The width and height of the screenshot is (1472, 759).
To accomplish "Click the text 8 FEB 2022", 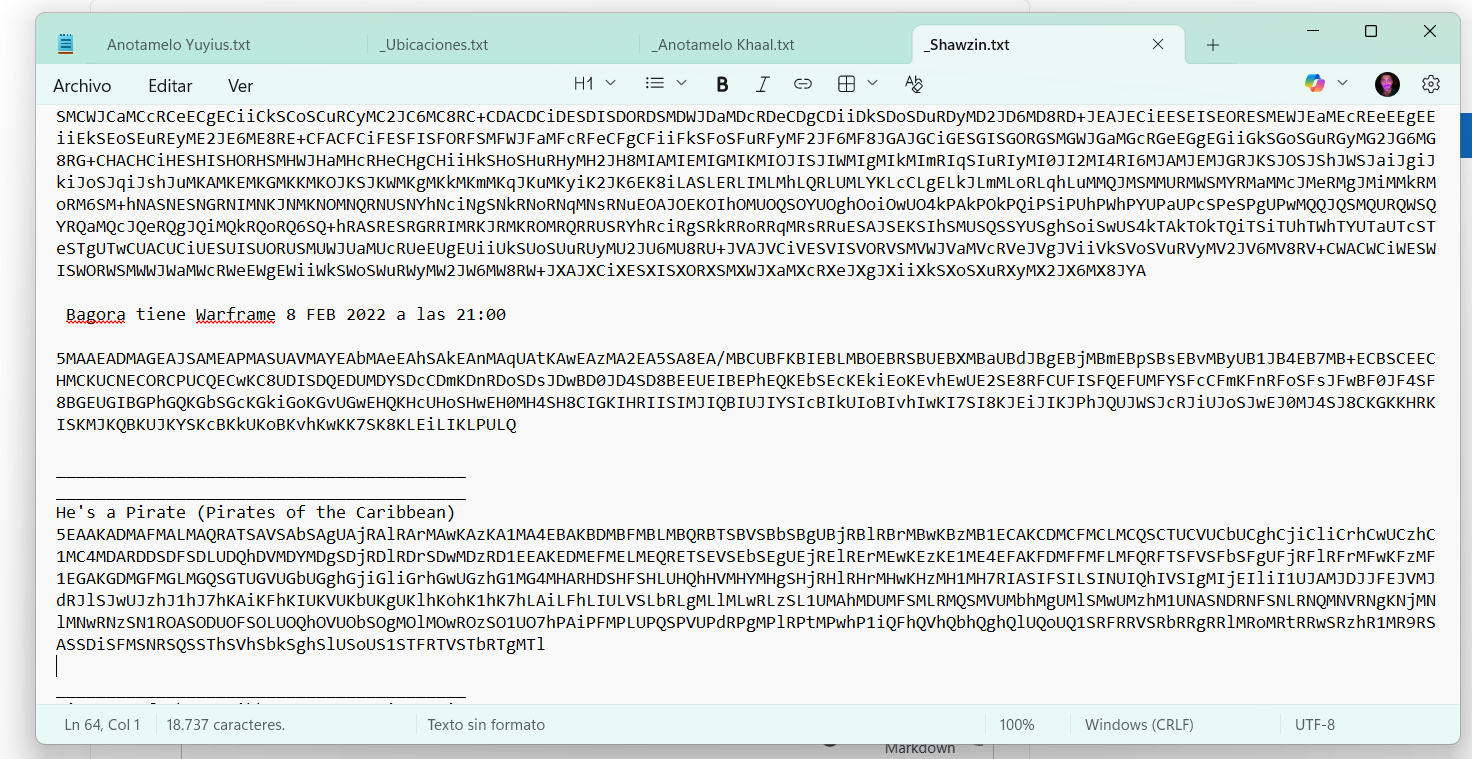I will coord(336,315).
